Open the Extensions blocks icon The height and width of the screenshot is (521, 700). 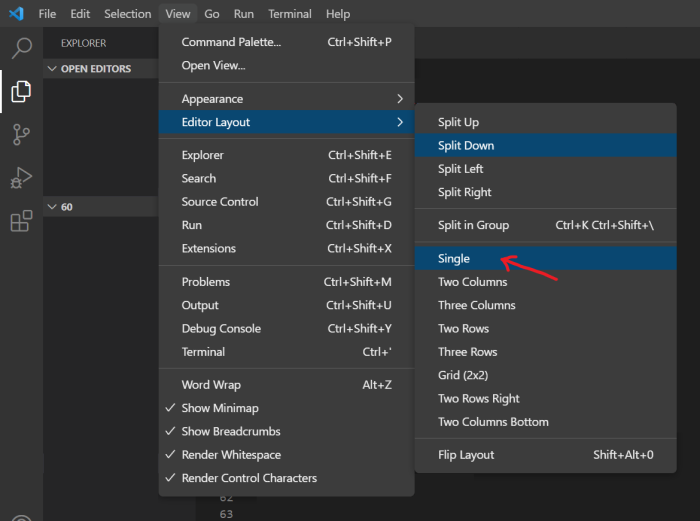[21, 221]
